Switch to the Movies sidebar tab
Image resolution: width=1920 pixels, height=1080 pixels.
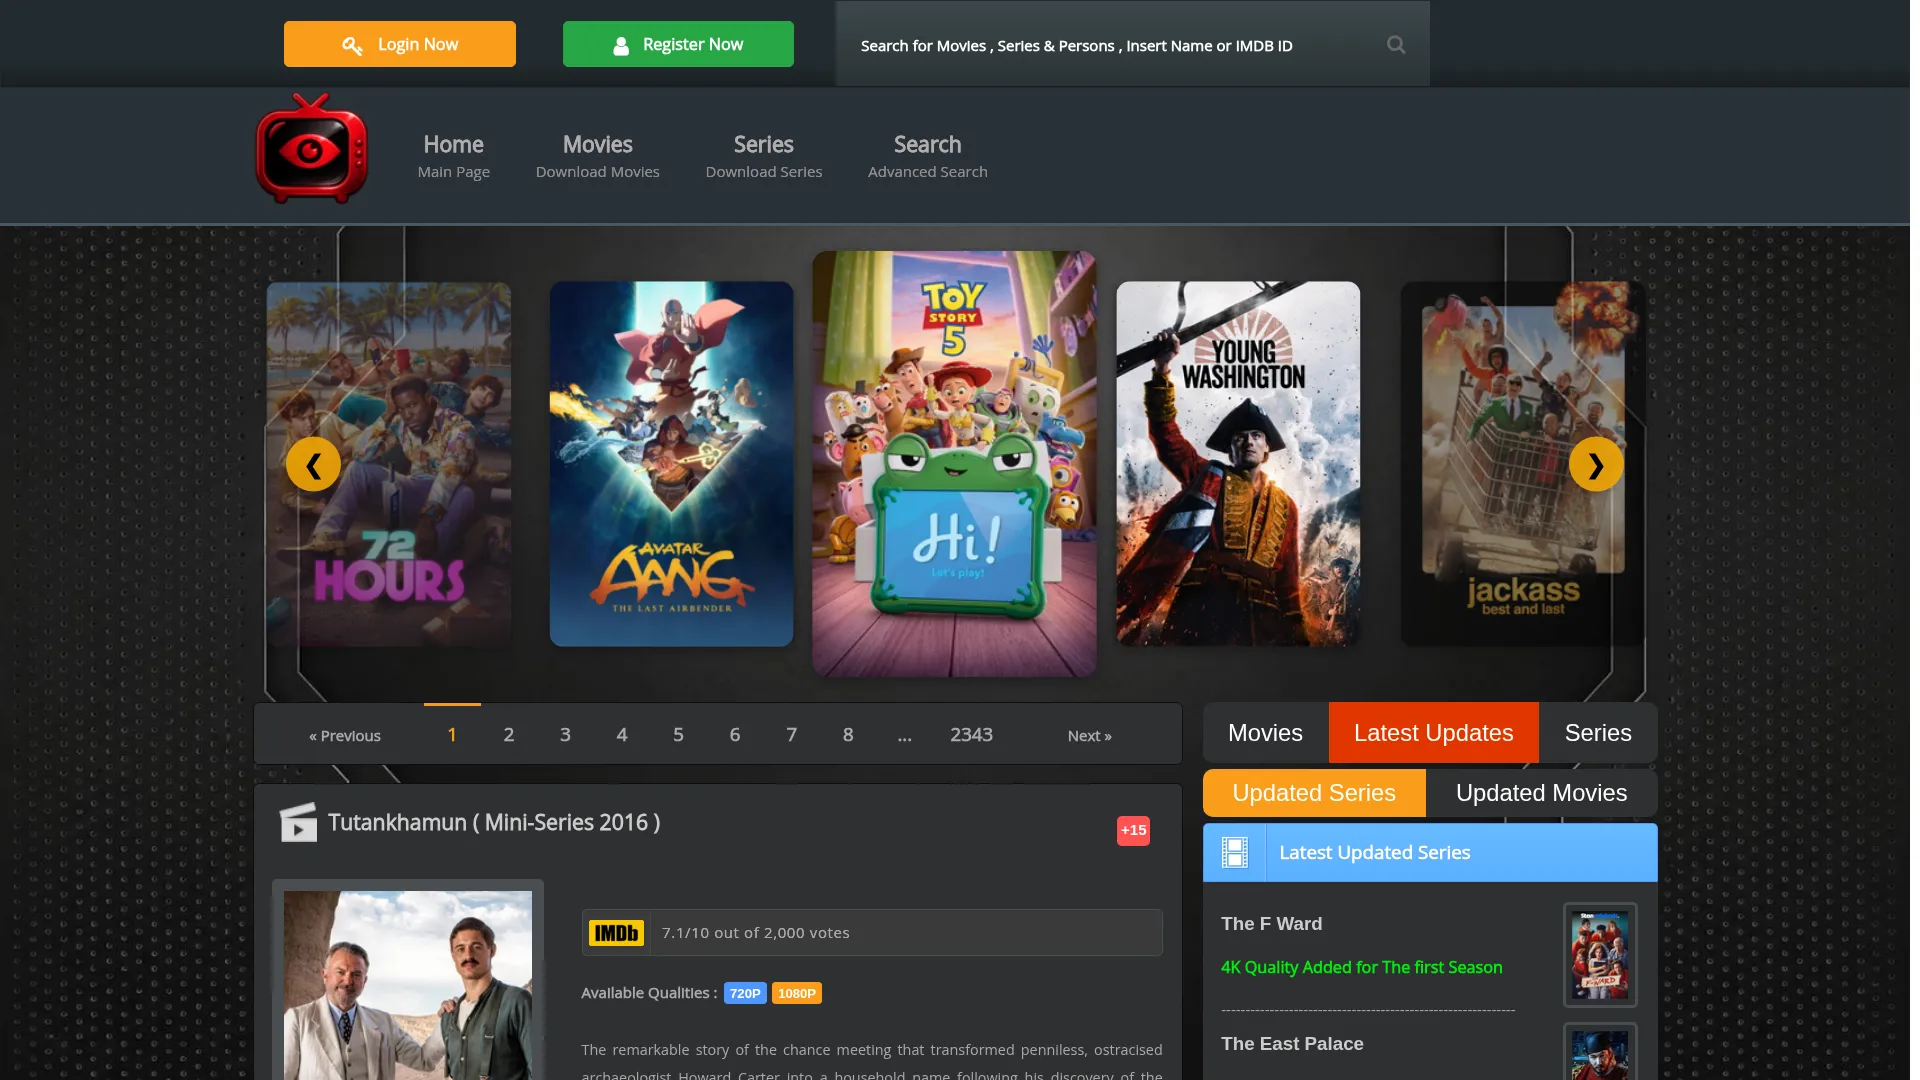tap(1265, 733)
